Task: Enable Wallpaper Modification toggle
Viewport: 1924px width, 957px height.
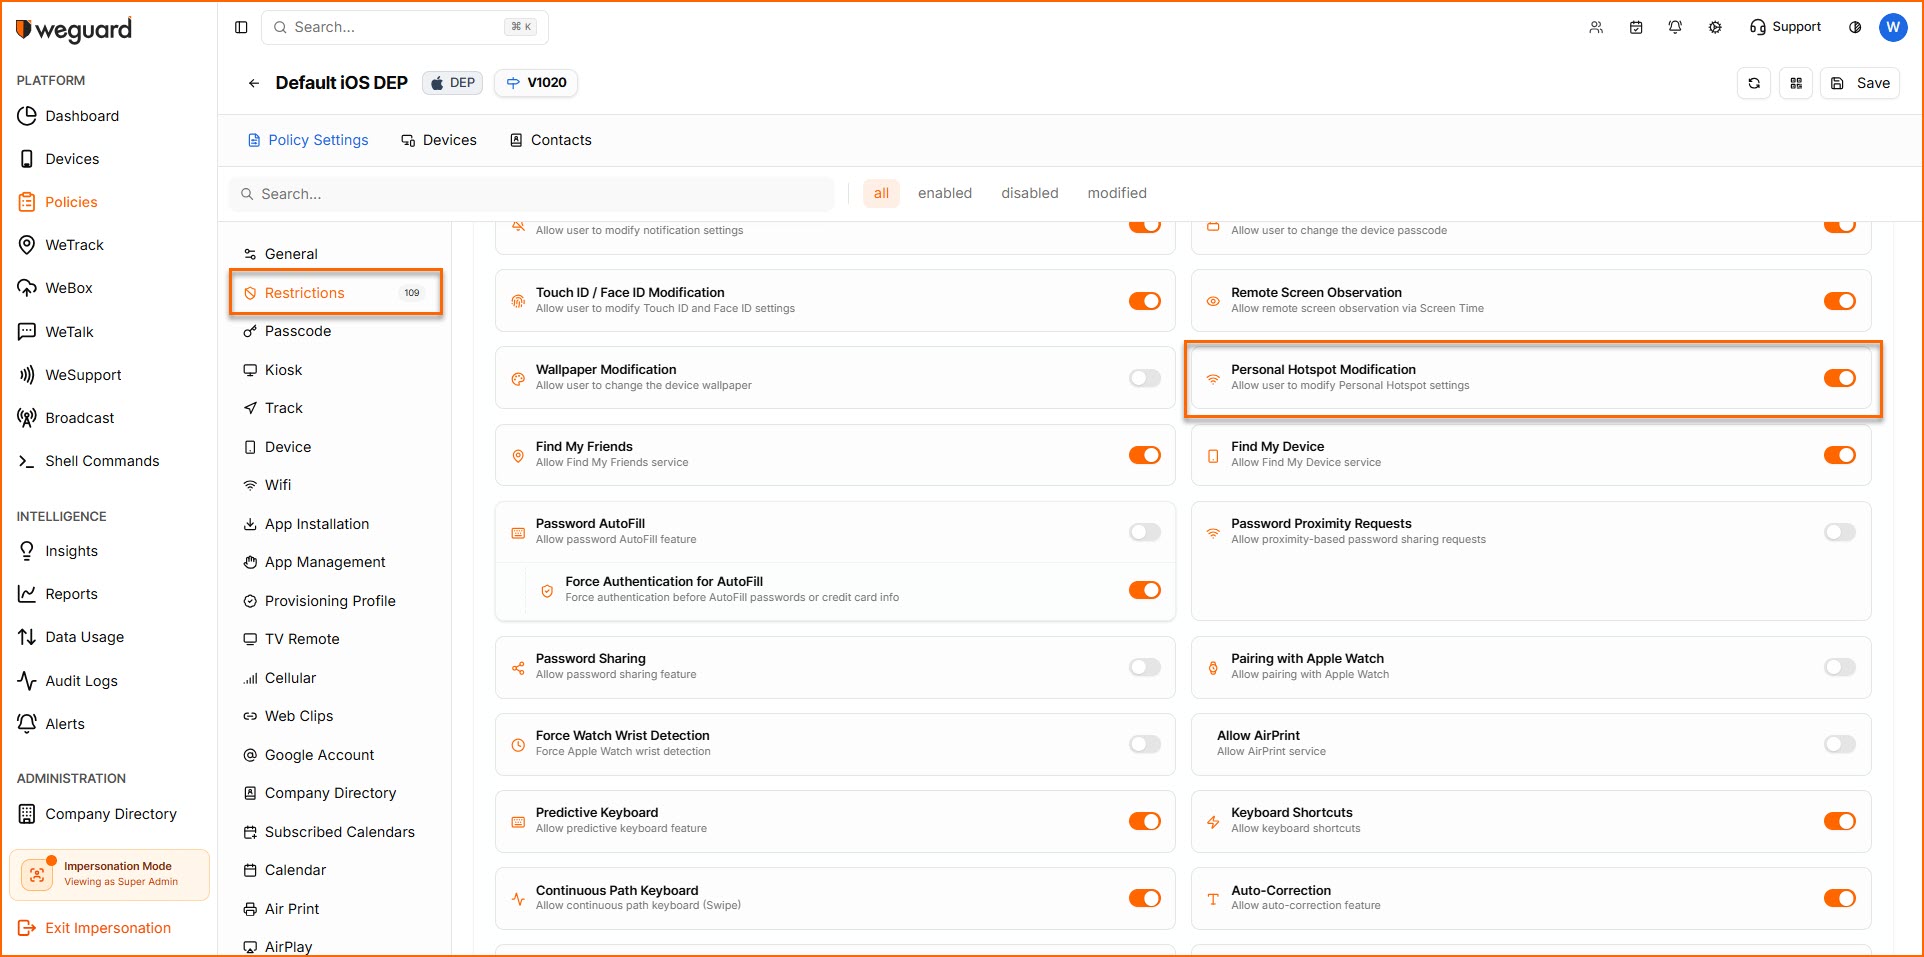Action: (x=1144, y=378)
